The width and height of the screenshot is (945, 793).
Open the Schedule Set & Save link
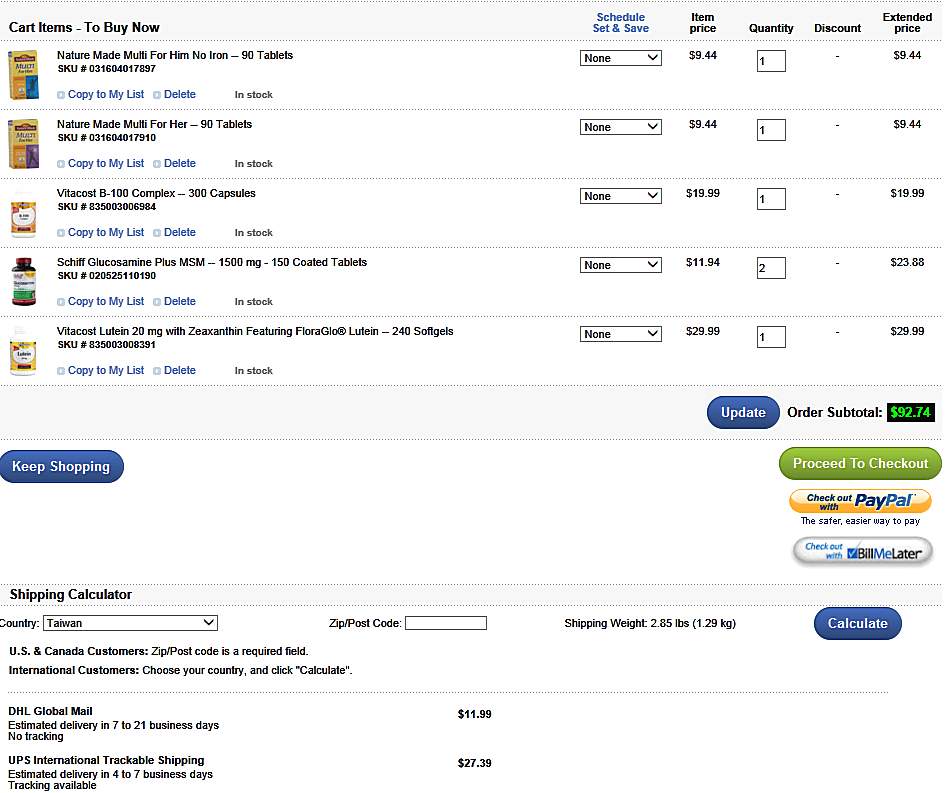point(621,23)
